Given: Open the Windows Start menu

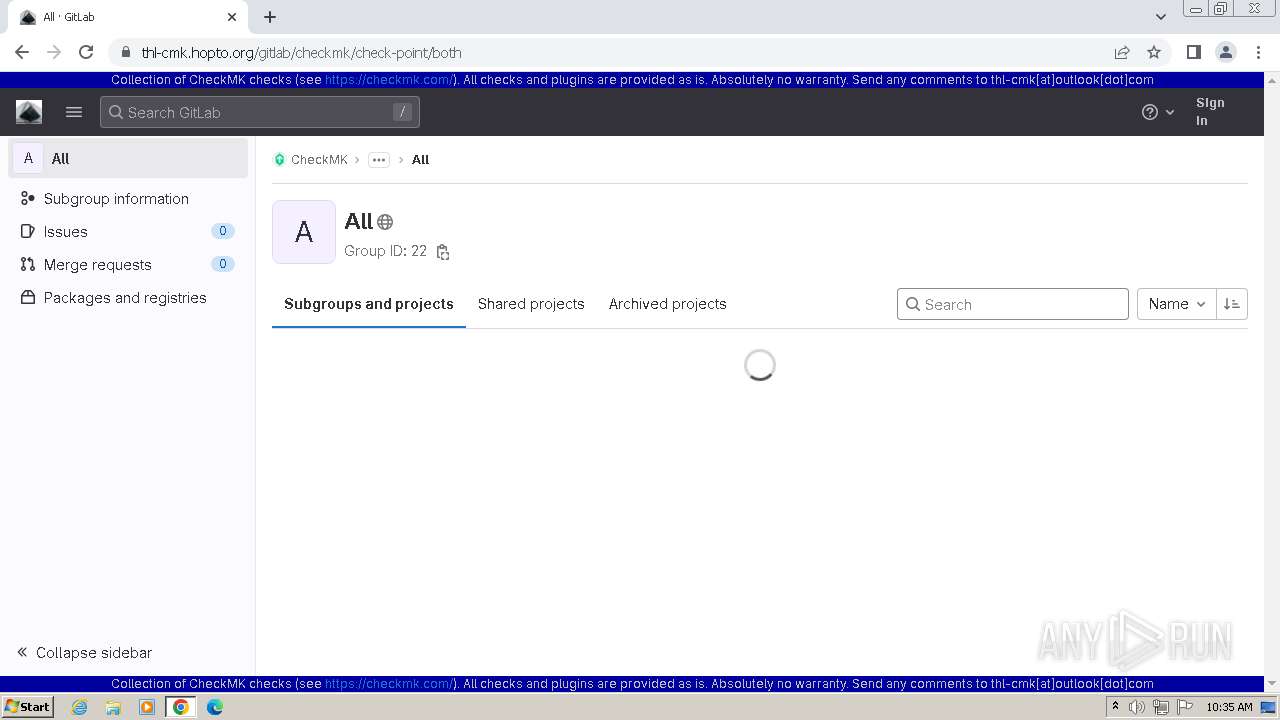Looking at the screenshot, I should pyautogui.click(x=28, y=706).
